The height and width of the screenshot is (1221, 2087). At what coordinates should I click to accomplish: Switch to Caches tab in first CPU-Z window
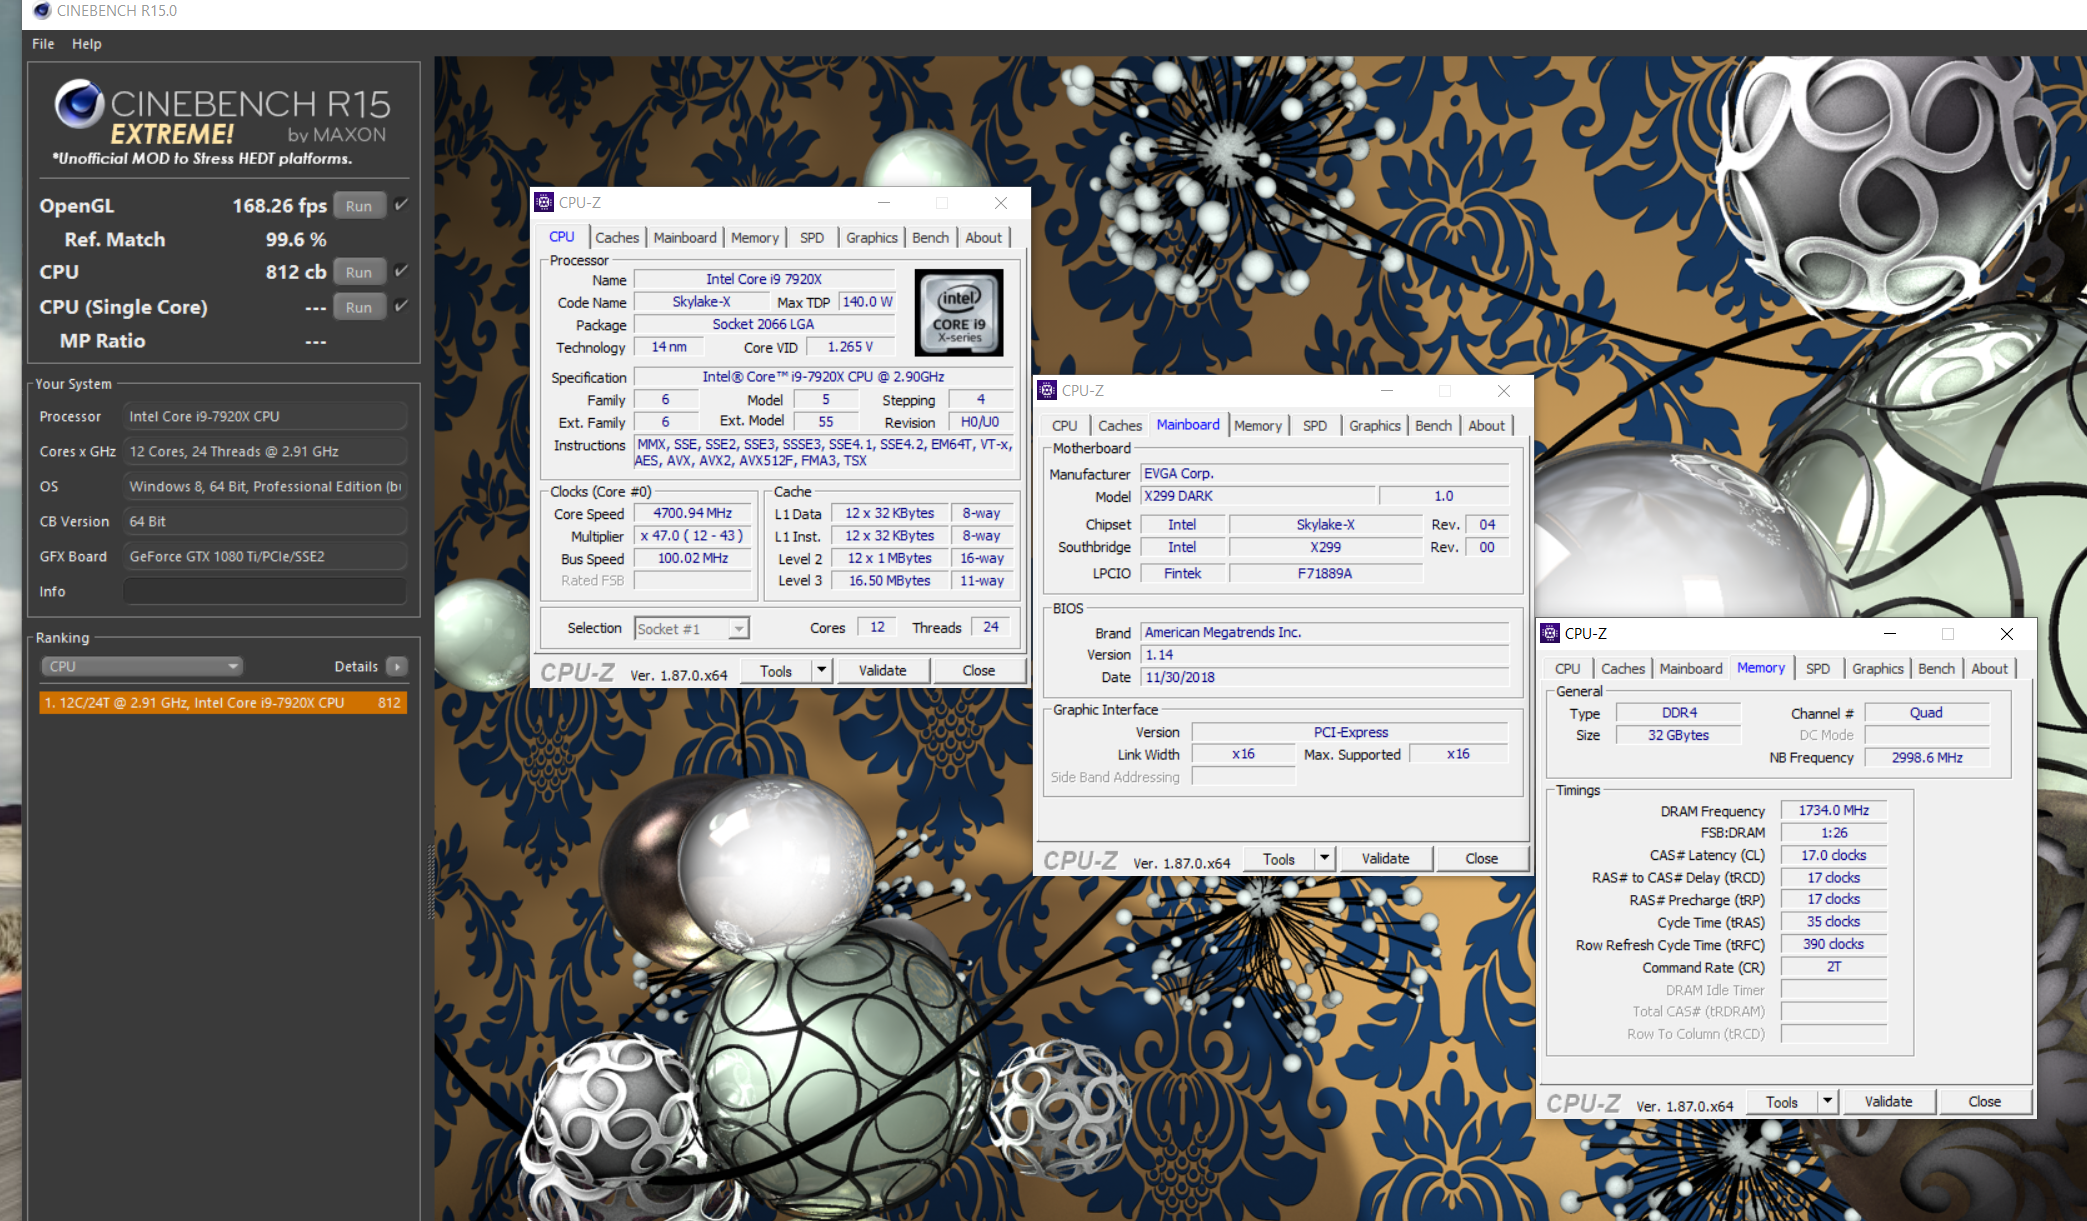coord(617,238)
